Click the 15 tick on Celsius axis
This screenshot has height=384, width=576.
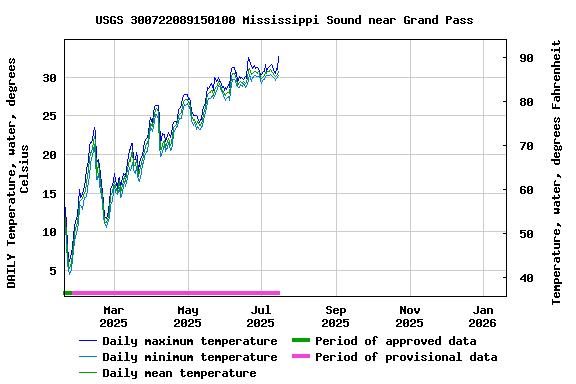(x=49, y=194)
